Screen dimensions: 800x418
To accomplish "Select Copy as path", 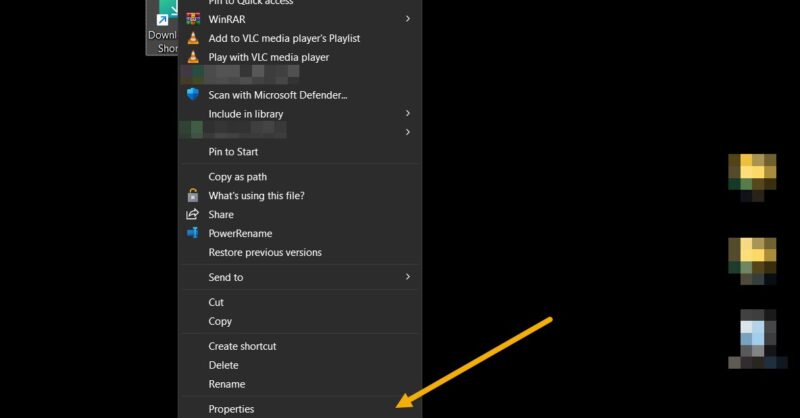I will click(x=300, y=177).
